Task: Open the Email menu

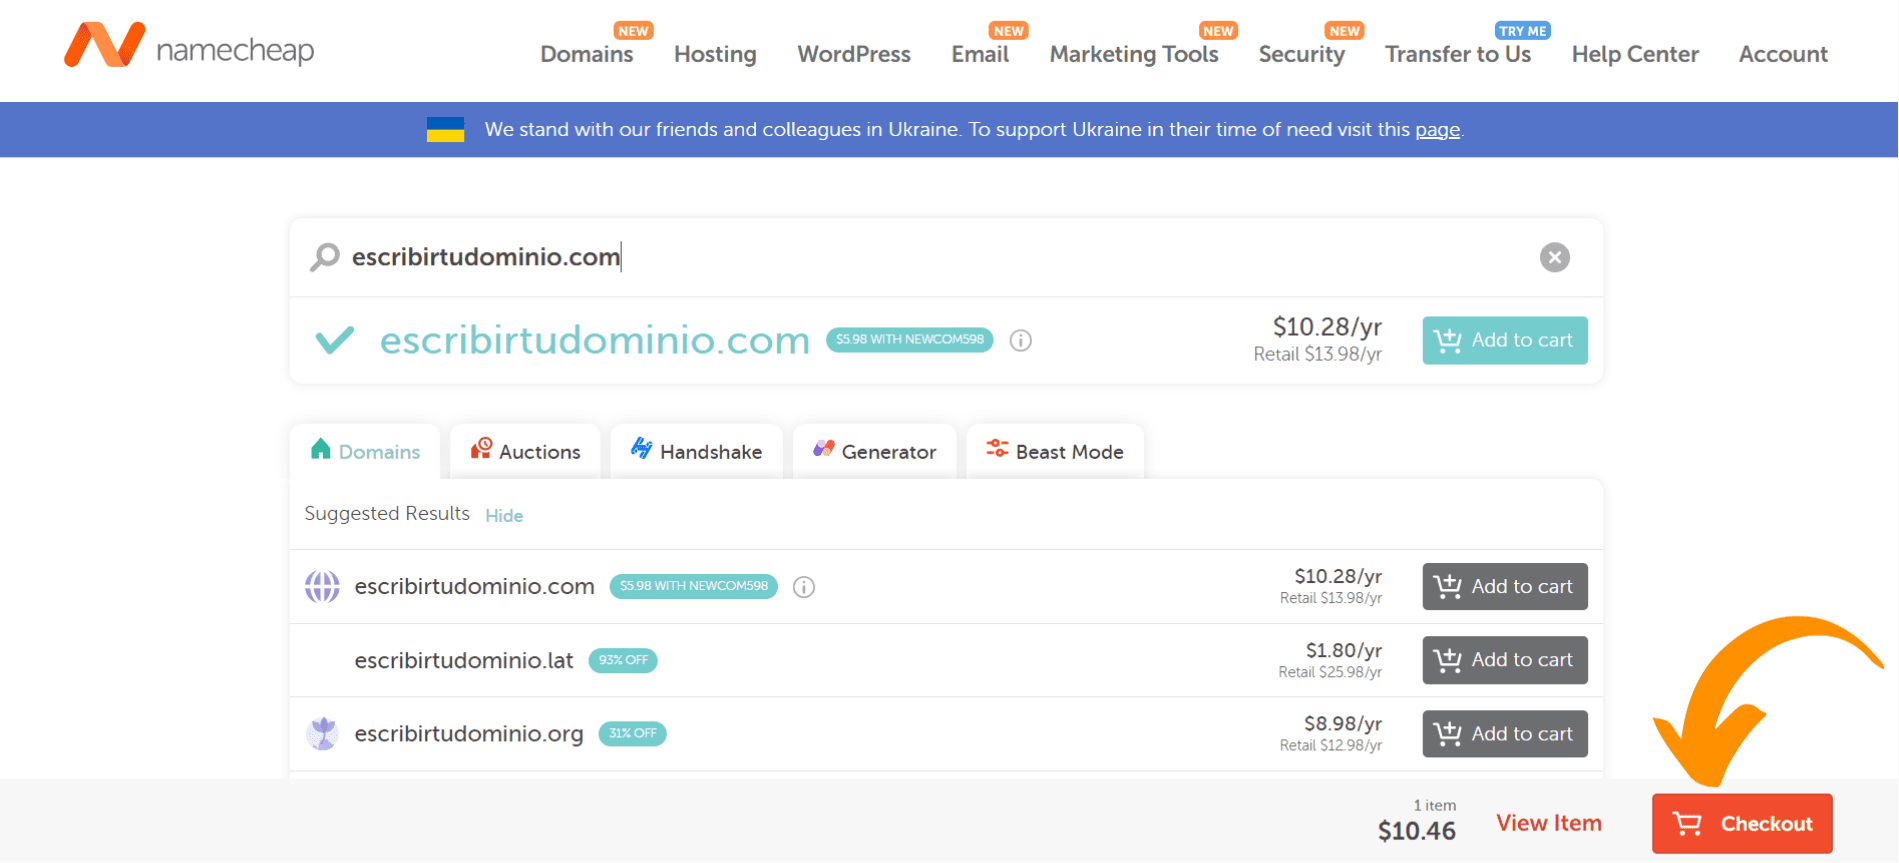Action: pos(980,54)
